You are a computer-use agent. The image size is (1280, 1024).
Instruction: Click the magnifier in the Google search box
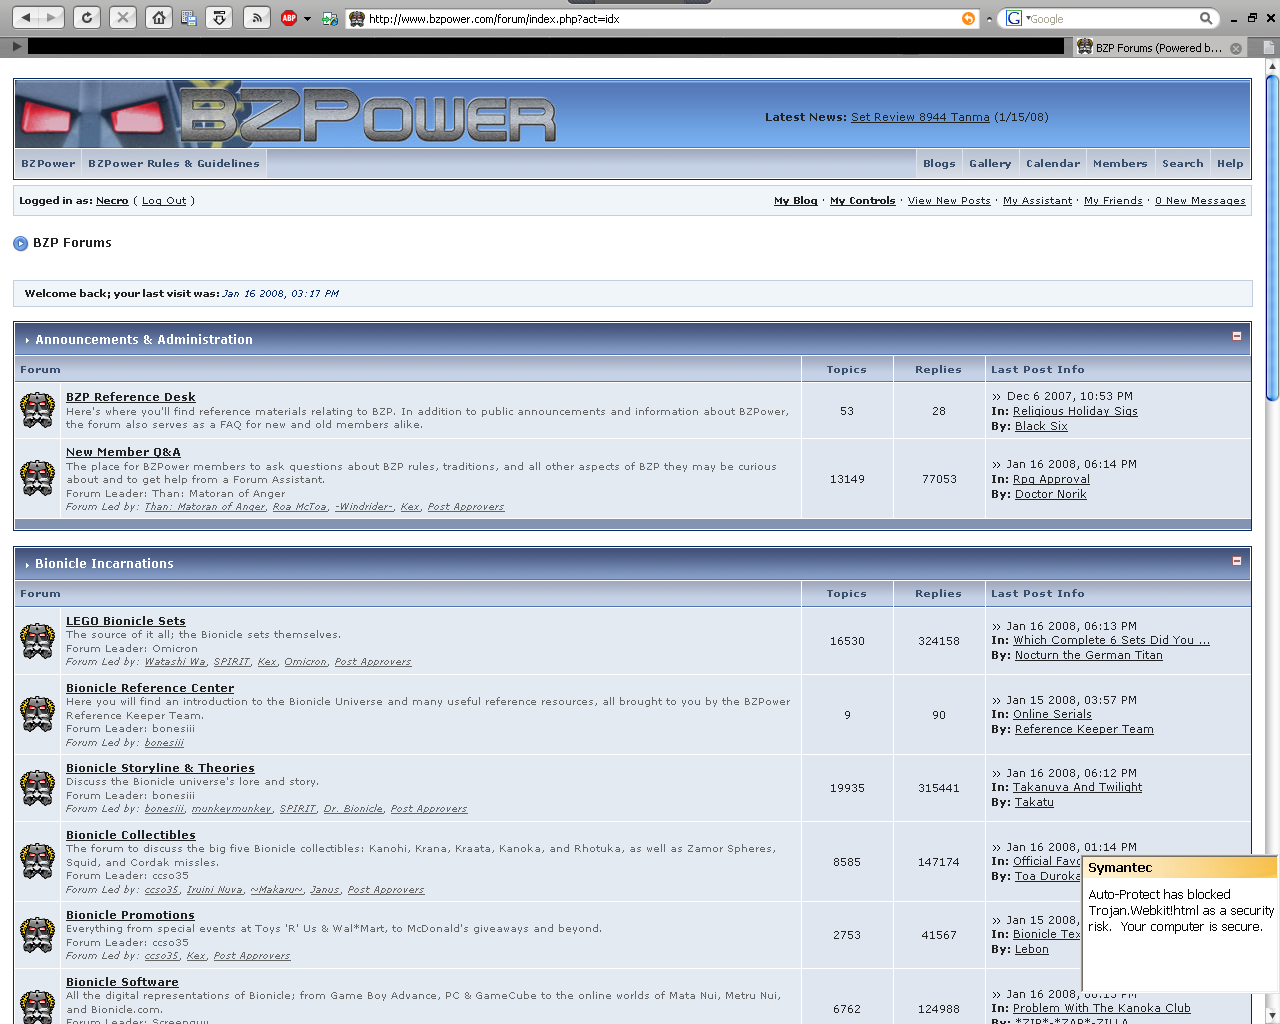pos(1206,18)
